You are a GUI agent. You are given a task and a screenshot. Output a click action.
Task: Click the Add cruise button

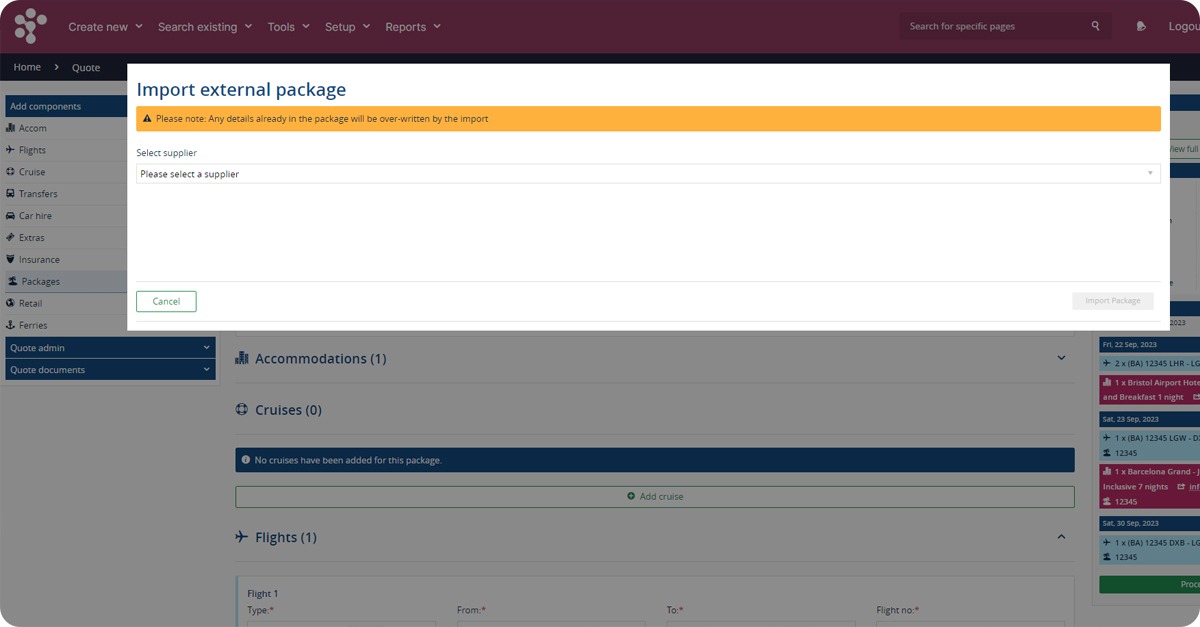click(655, 496)
